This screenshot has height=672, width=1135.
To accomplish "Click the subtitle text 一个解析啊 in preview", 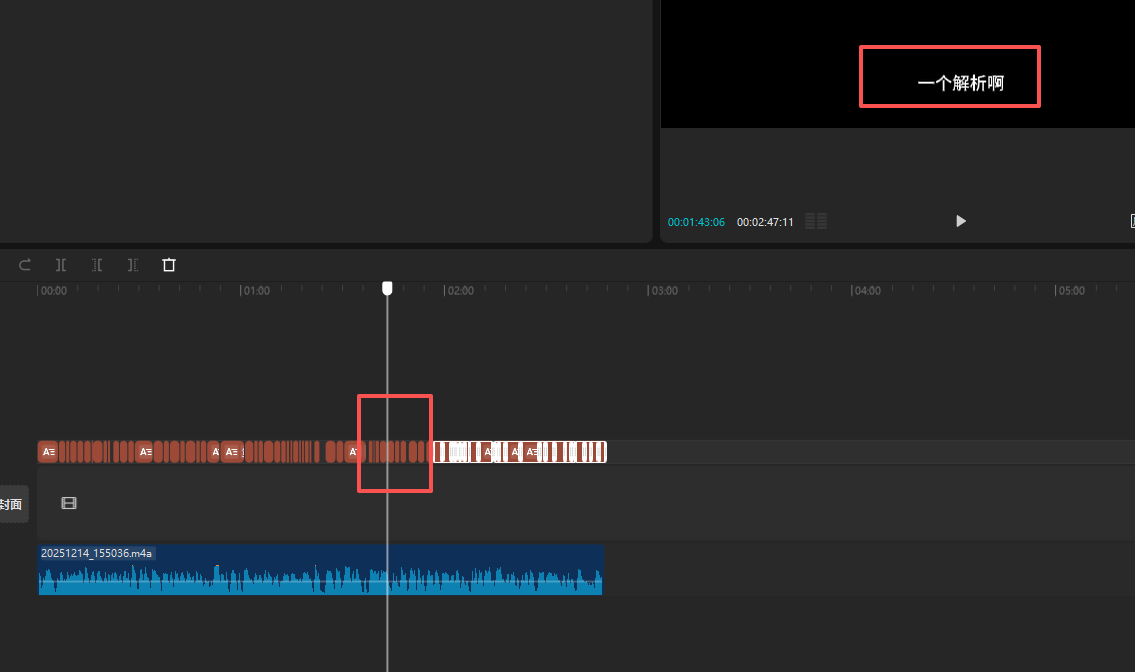I will (961, 83).
